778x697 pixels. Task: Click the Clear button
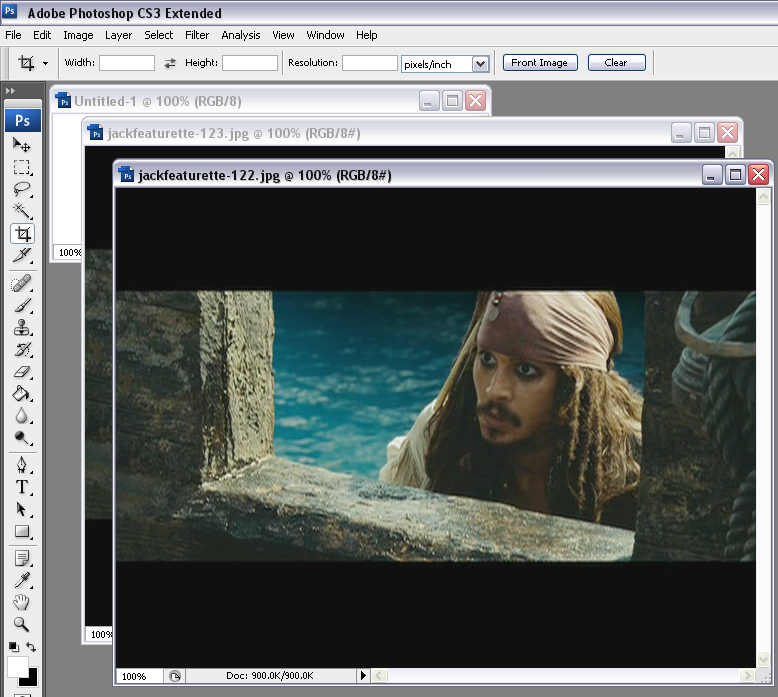(616, 63)
